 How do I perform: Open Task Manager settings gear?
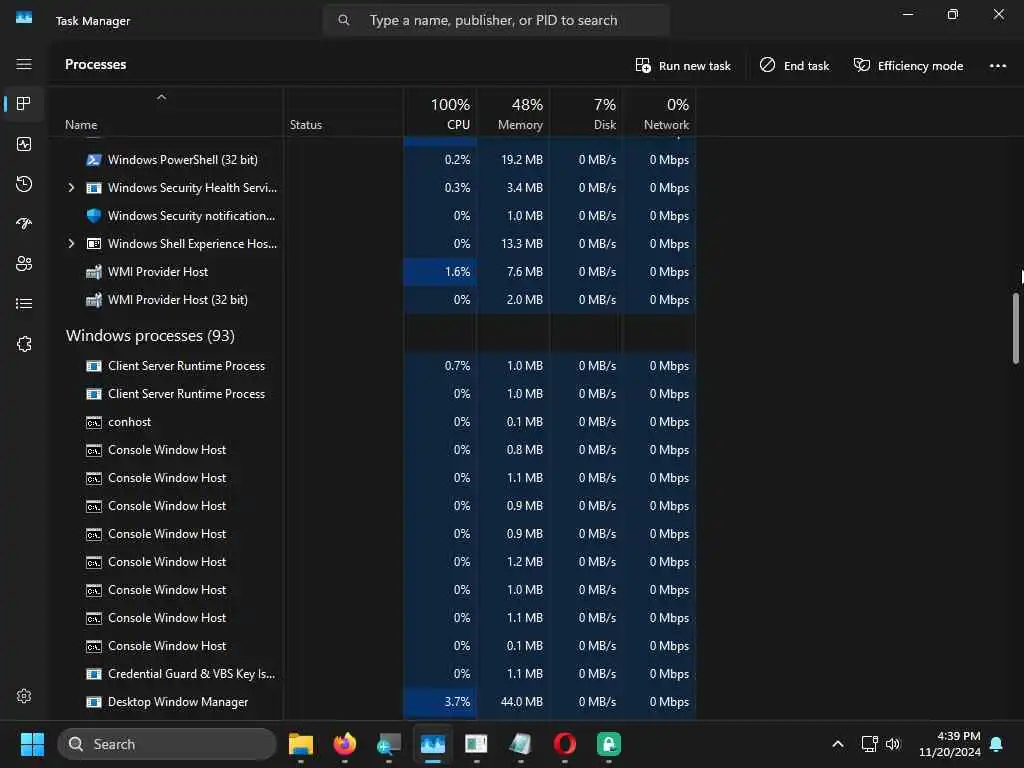point(24,696)
